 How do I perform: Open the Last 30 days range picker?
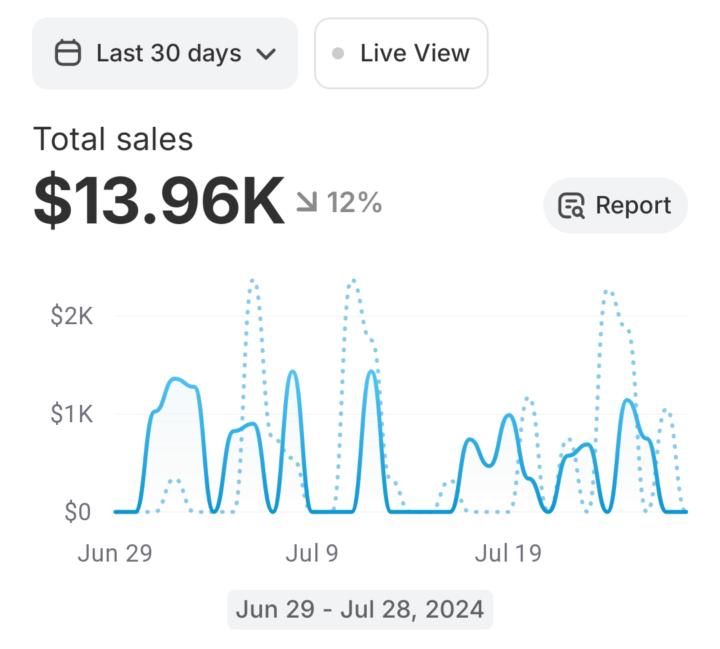[165, 53]
